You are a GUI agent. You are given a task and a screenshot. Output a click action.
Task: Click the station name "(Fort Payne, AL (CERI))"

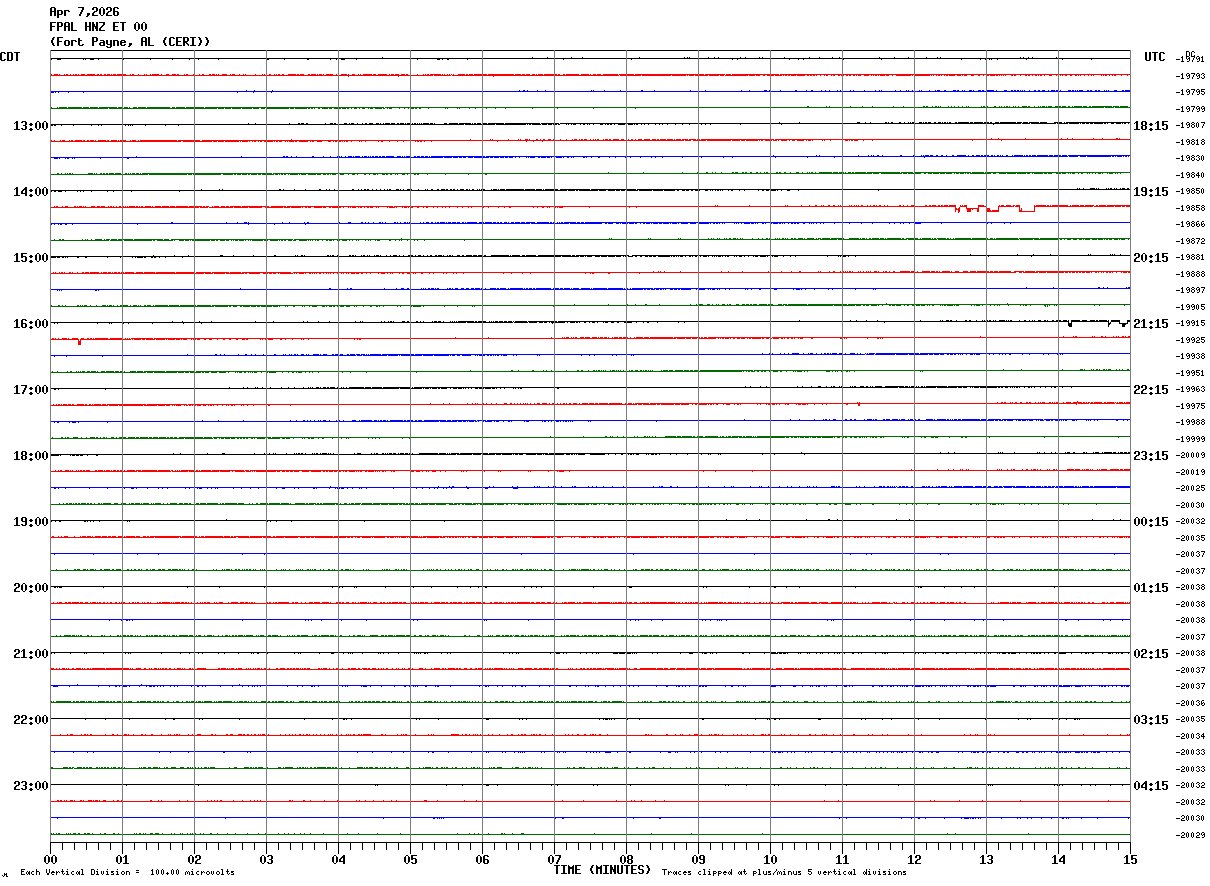(130, 42)
